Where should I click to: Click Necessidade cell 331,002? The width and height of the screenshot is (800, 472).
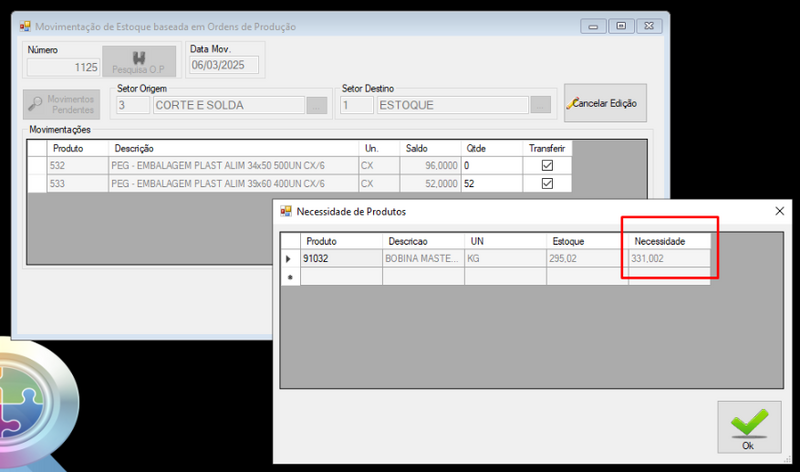(x=669, y=259)
